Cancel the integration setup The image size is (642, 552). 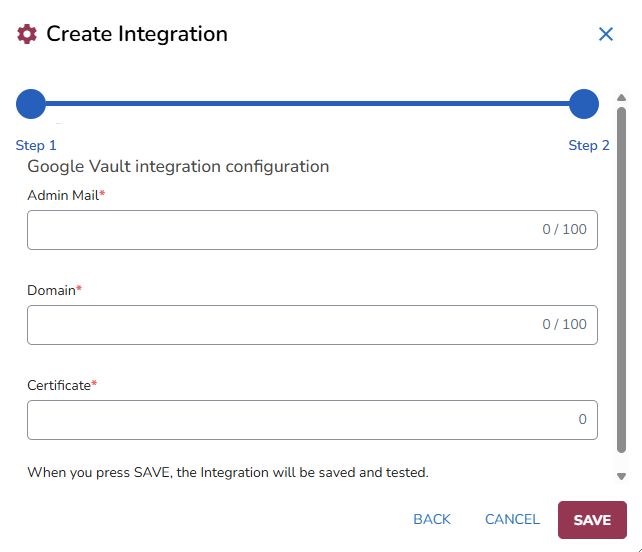[x=512, y=520]
